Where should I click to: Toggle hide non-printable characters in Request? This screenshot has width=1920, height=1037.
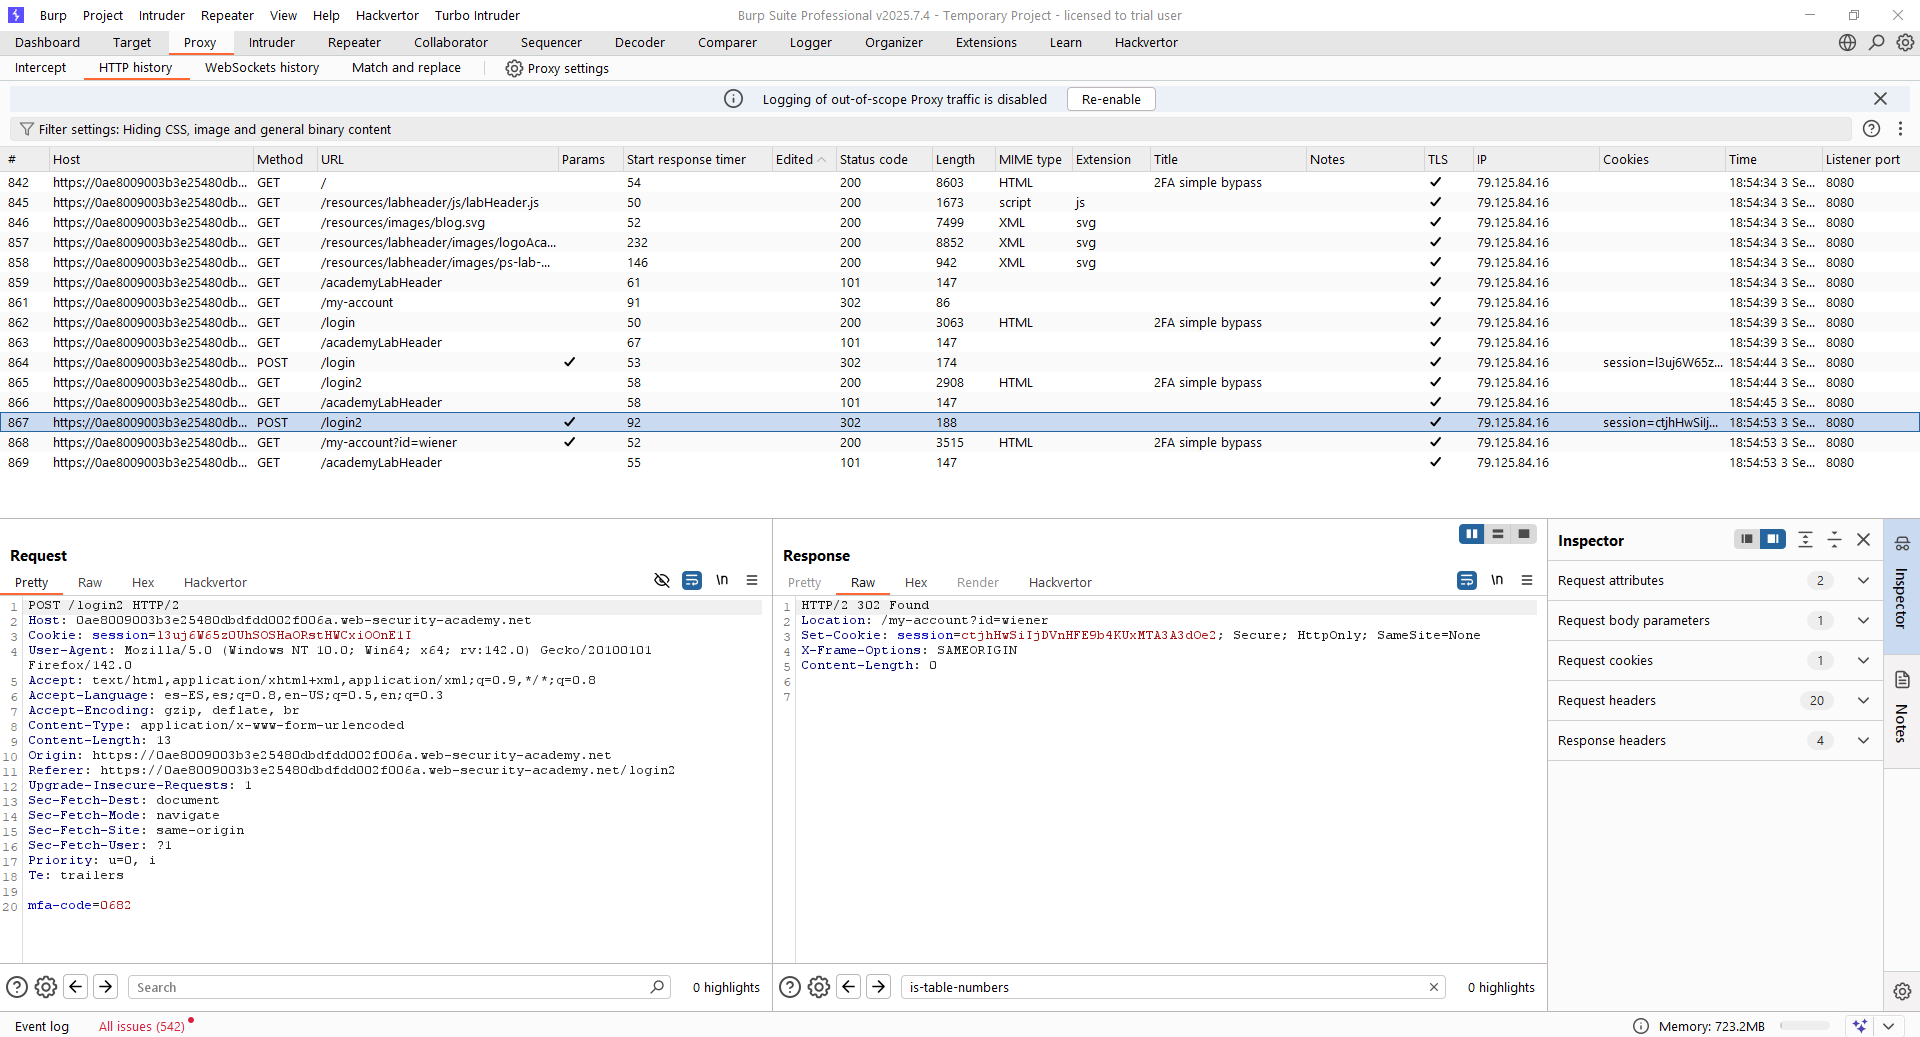pyautogui.click(x=661, y=580)
